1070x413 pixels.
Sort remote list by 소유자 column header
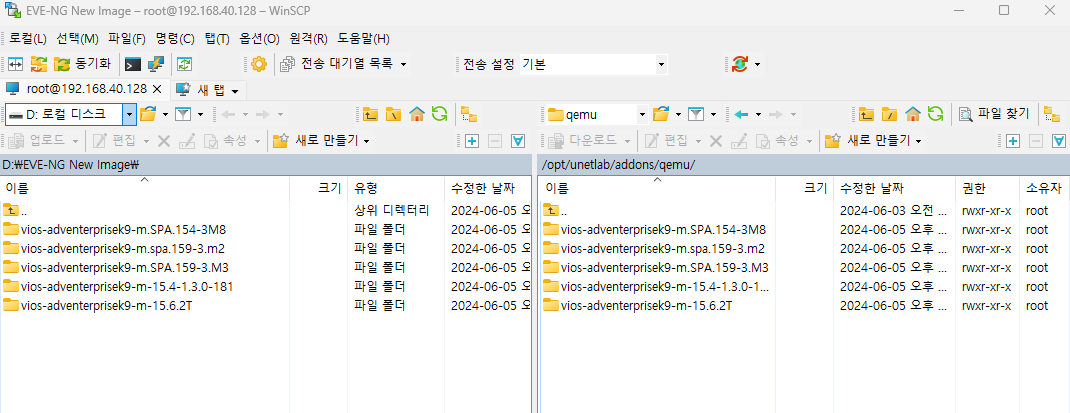coord(1044,188)
